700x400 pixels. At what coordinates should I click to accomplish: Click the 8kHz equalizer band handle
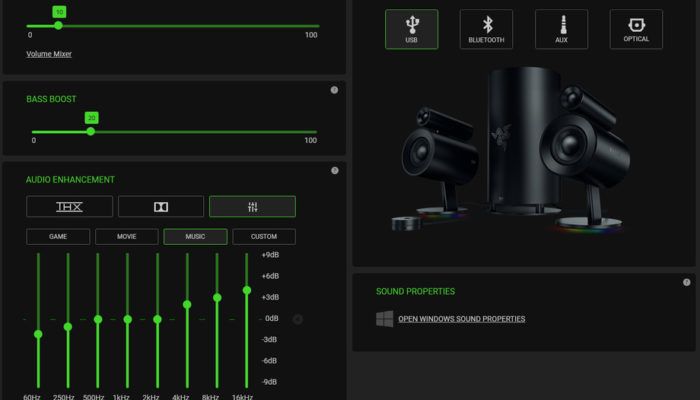[x=217, y=297]
